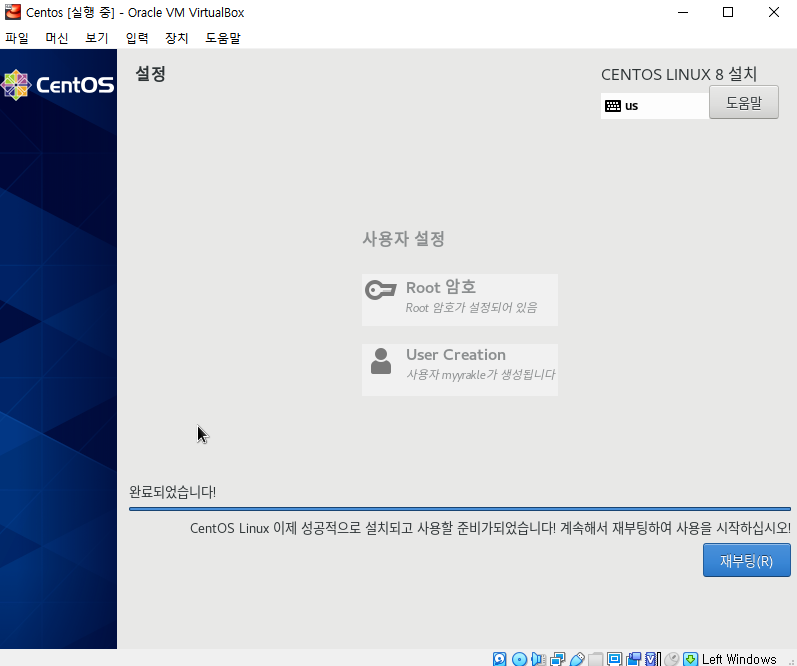The width and height of the screenshot is (797, 666).
Task: Open the 장치 menu
Action: [x=177, y=38]
